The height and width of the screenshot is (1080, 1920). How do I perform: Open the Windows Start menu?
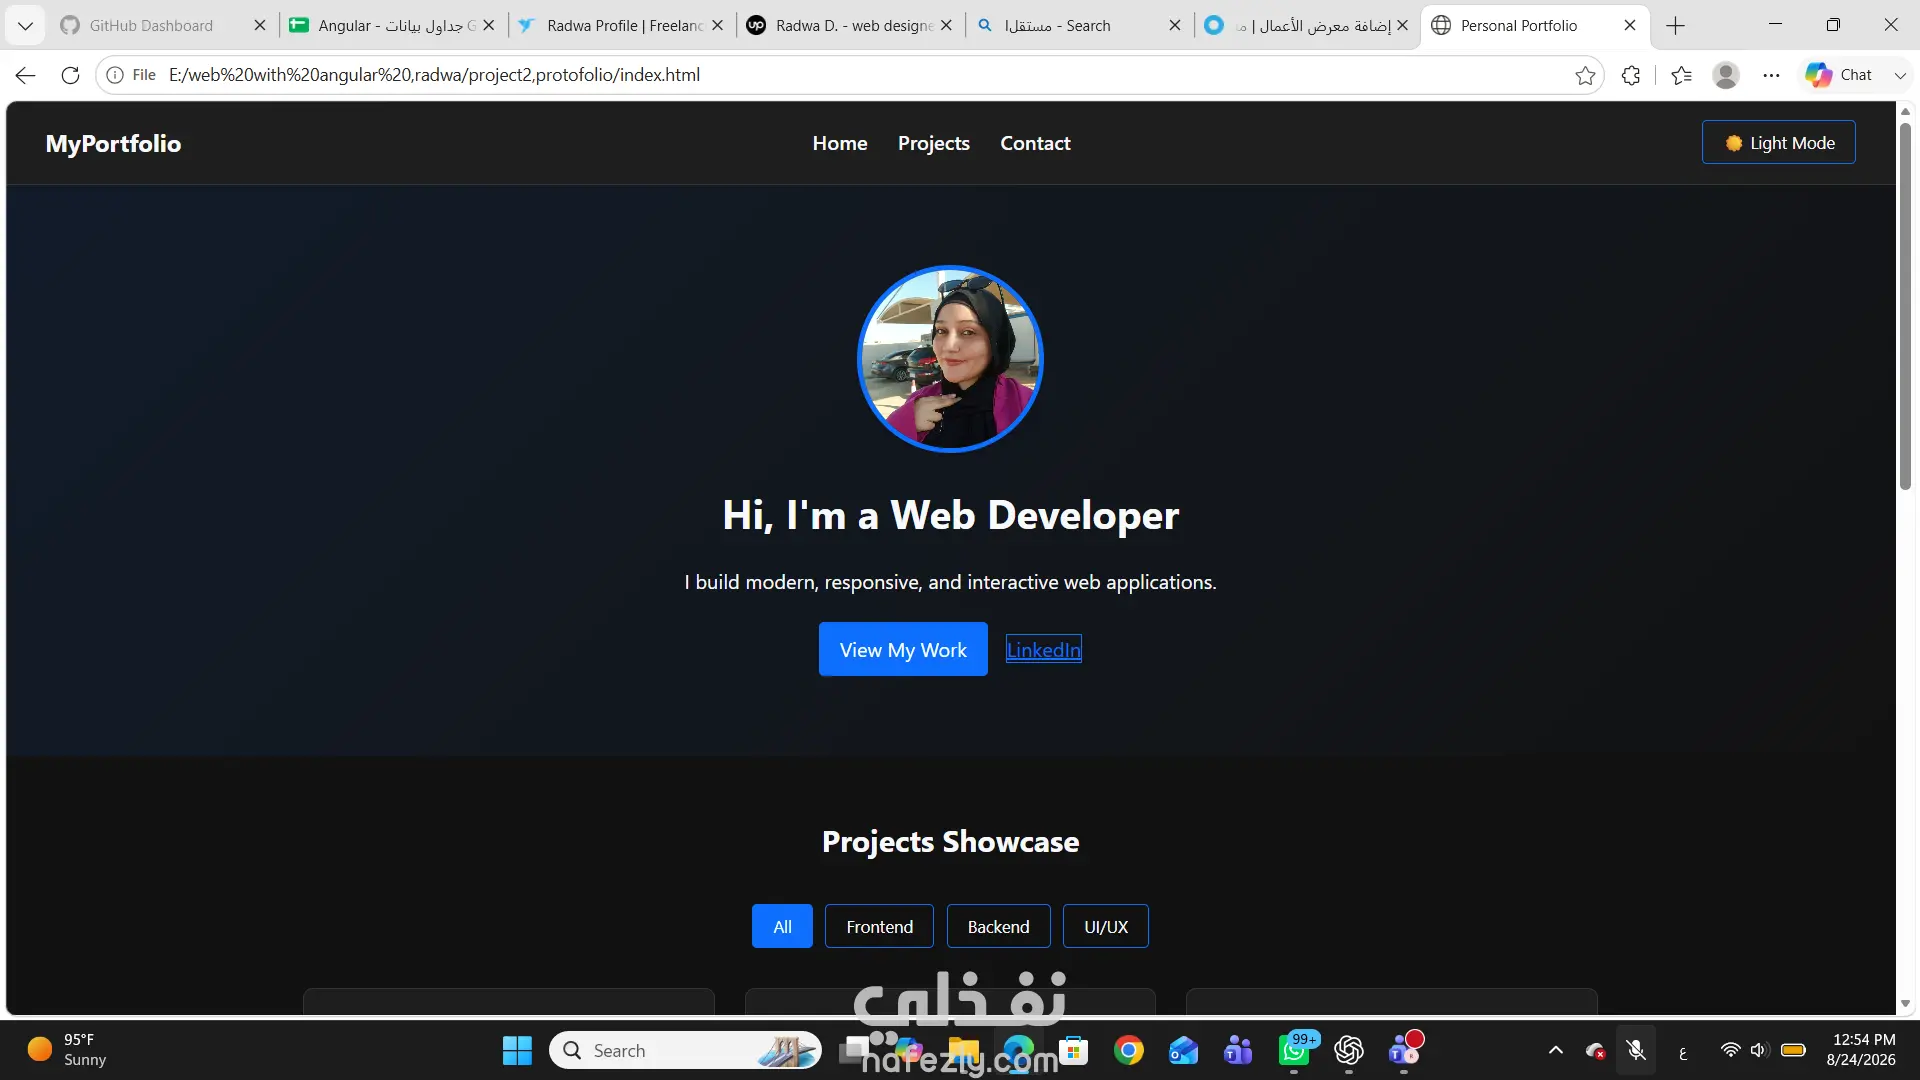517,1051
